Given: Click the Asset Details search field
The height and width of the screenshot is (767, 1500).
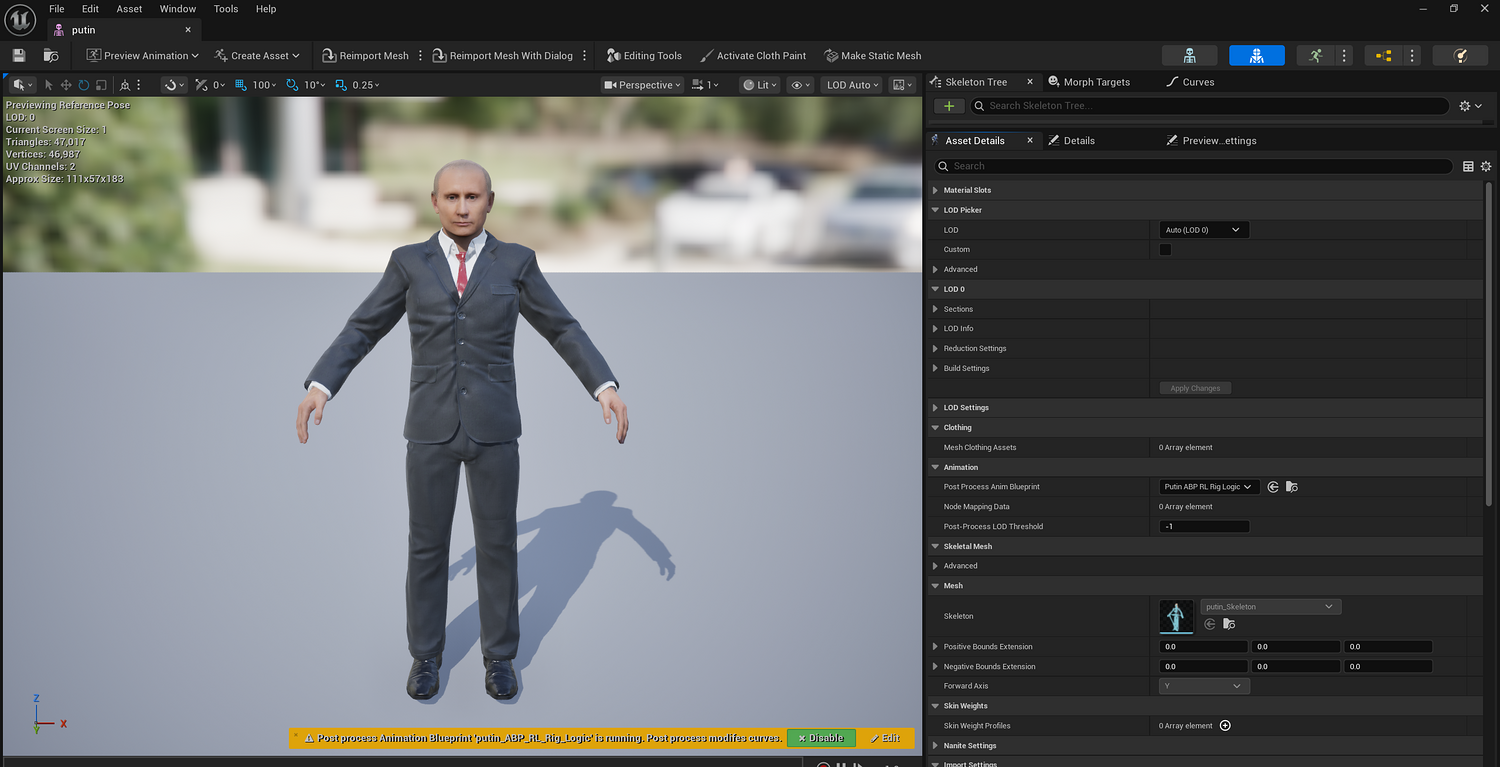Looking at the screenshot, I should click(x=1193, y=166).
